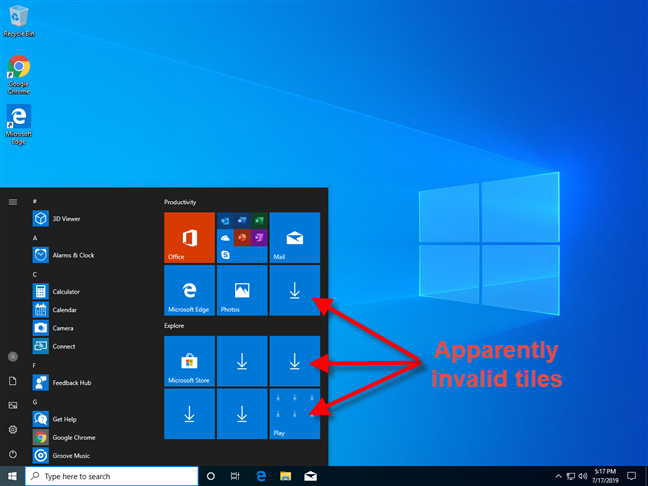Open Mail from the taskbar
648x486 pixels.
(x=310, y=476)
